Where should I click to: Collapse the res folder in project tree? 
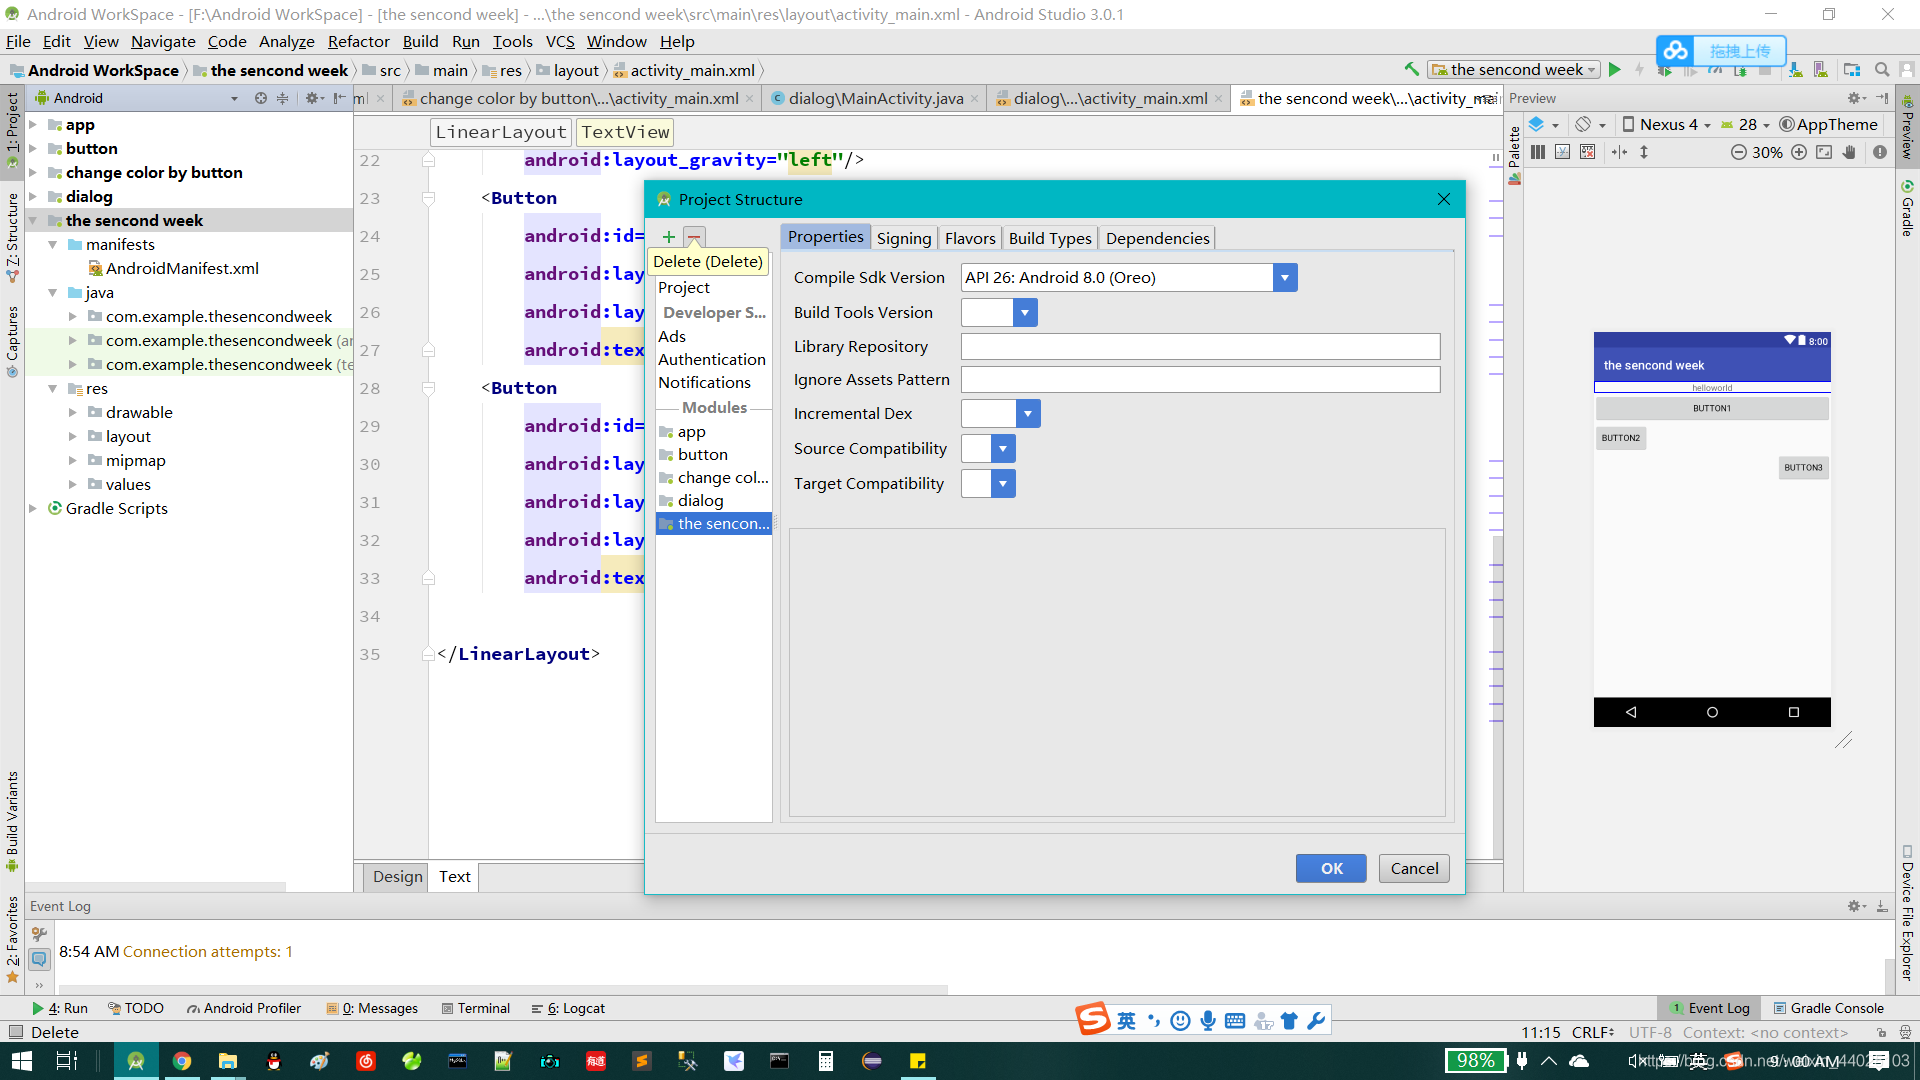(x=53, y=388)
